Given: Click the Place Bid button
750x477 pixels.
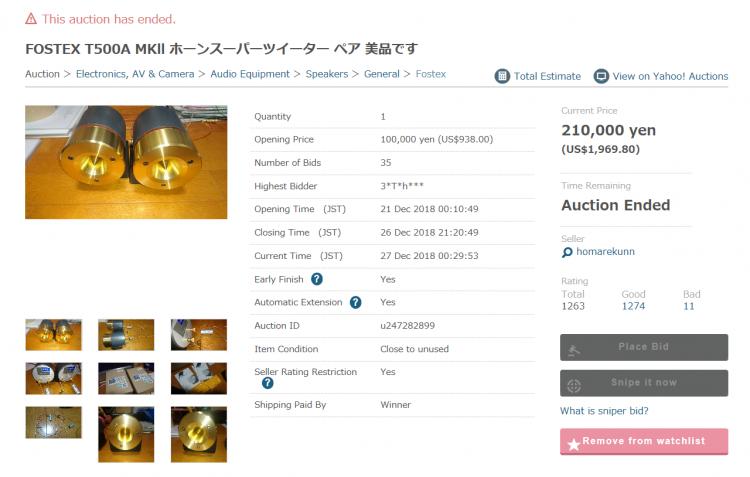Looking at the screenshot, I should click(644, 347).
